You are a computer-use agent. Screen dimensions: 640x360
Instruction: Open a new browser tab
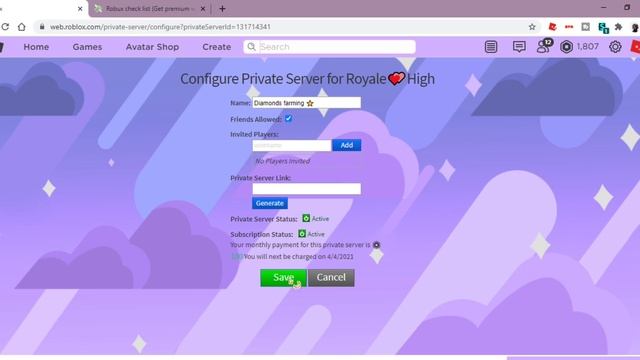[222, 9]
